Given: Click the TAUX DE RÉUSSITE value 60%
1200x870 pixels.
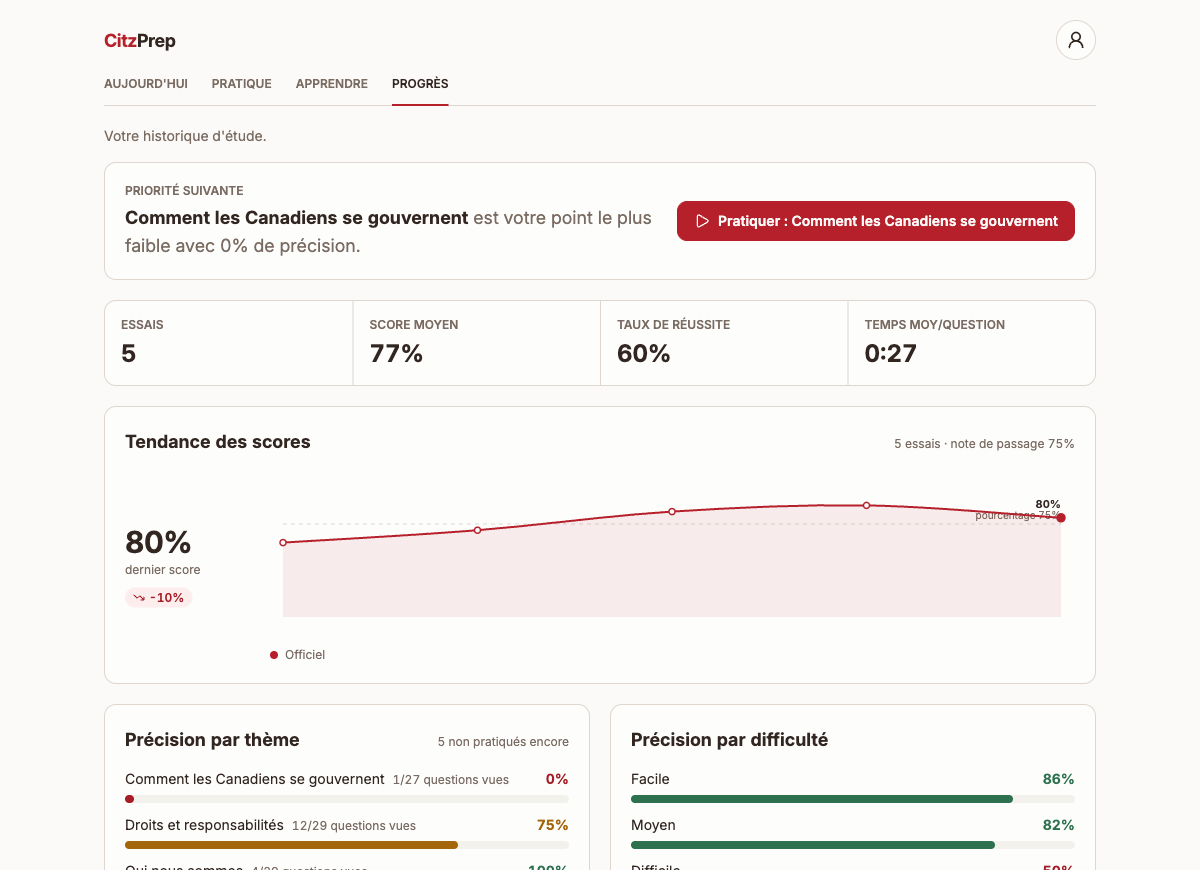Looking at the screenshot, I should click(x=644, y=353).
